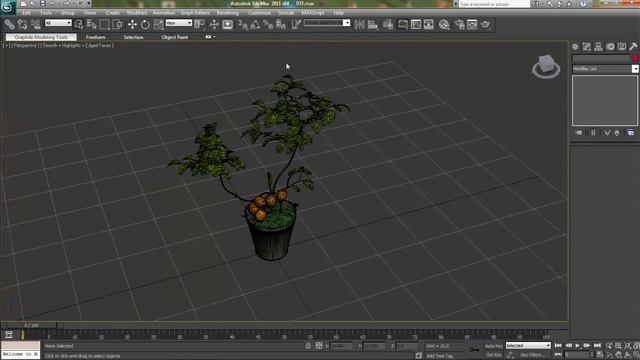Click the Align tool icon
Image resolution: width=640 pixels, height=360 pixels.
[x=373, y=24]
